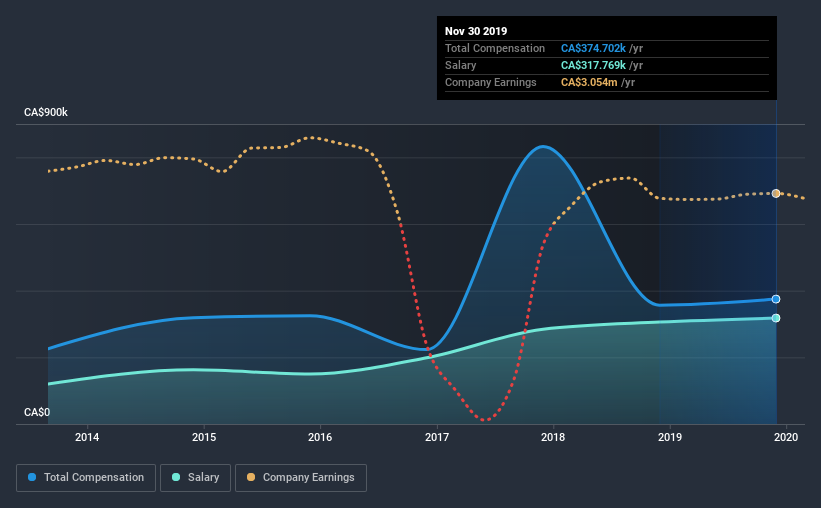Viewport: 821px width, 508px height.
Task: Click the CA$317.769k salary value
Action: [x=593, y=65]
